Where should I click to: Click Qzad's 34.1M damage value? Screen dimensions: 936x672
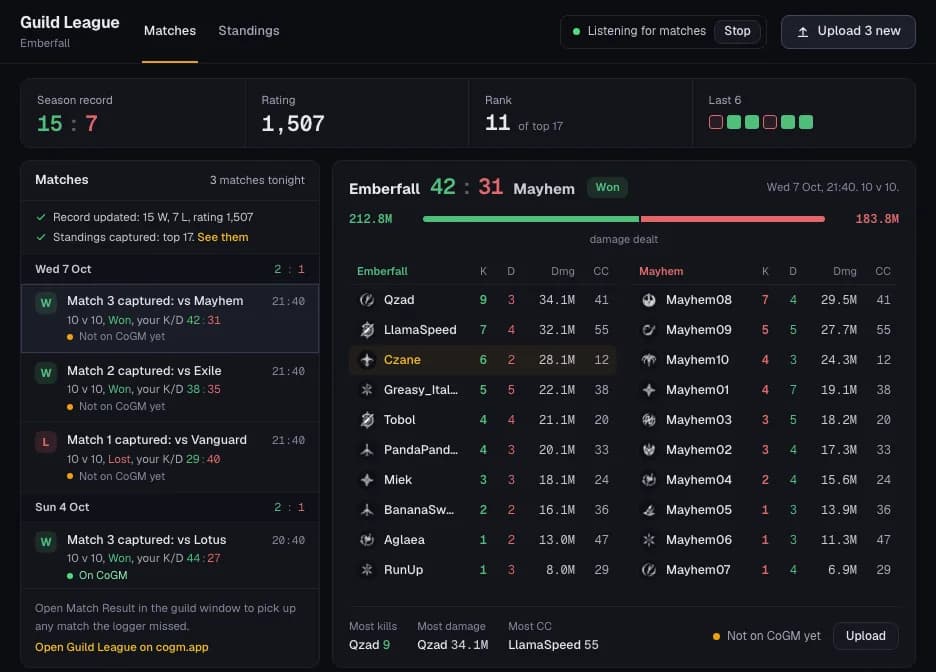556,300
